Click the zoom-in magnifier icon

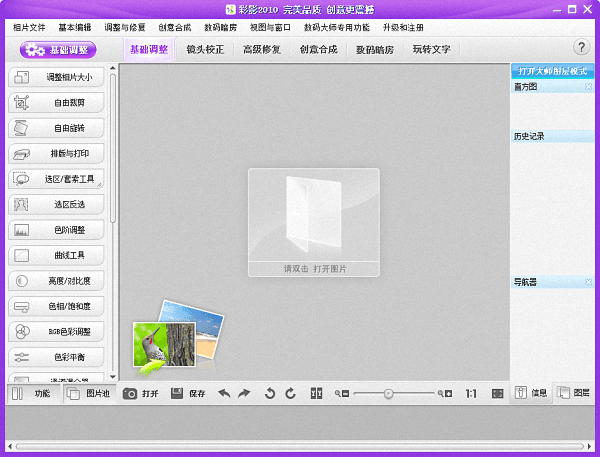pyautogui.click(x=449, y=394)
